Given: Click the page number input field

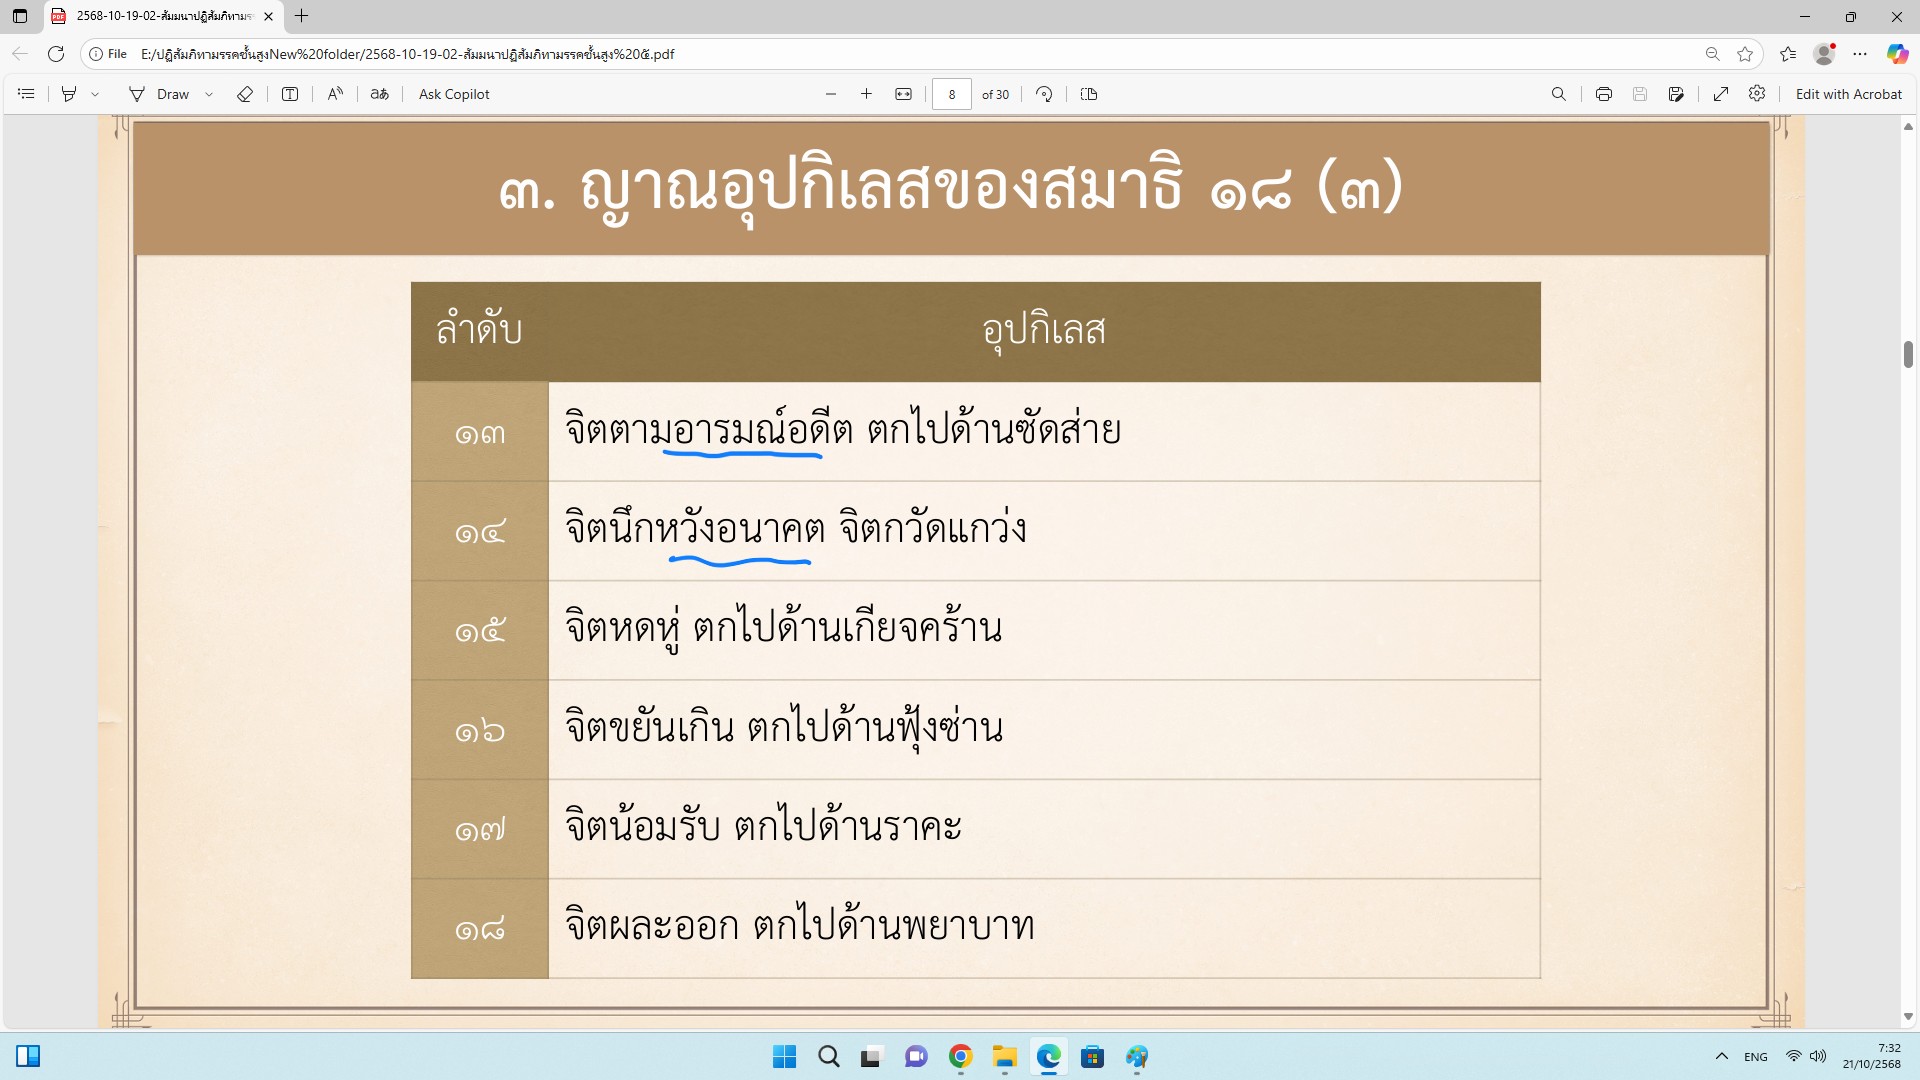Looking at the screenshot, I should [x=951, y=94].
